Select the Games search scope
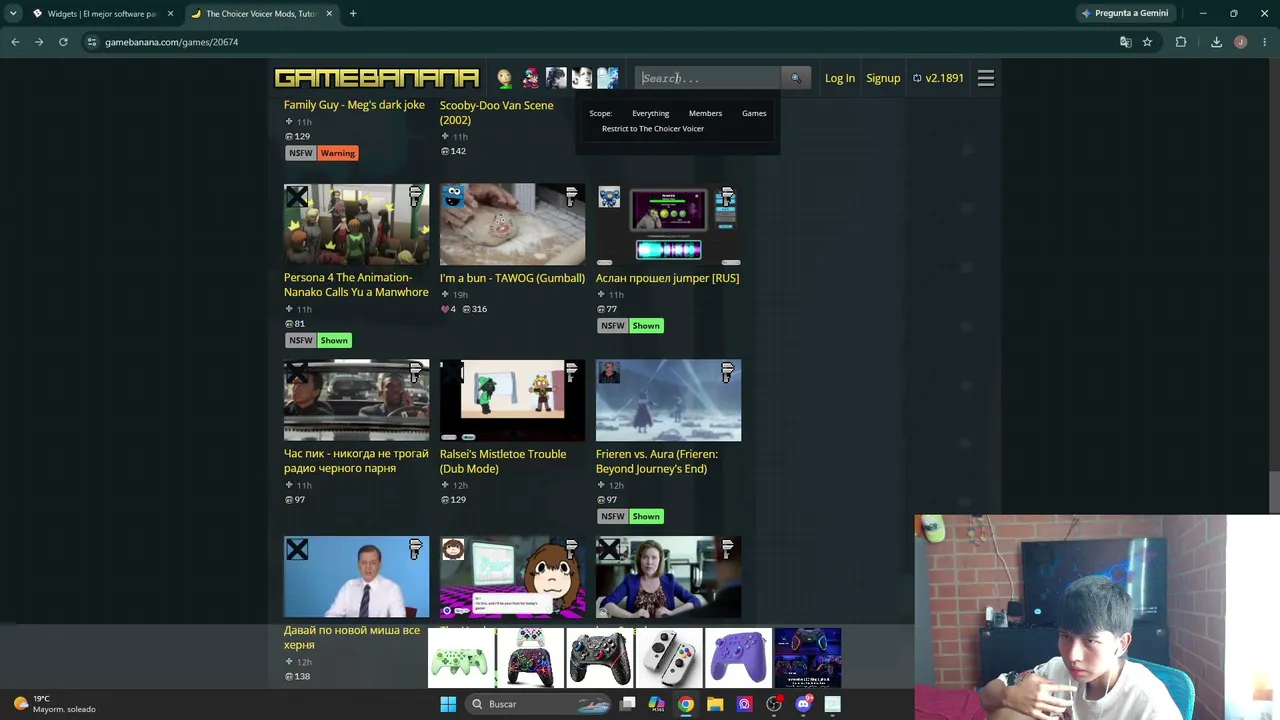This screenshot has width=1280, height=720. [754, 113]
